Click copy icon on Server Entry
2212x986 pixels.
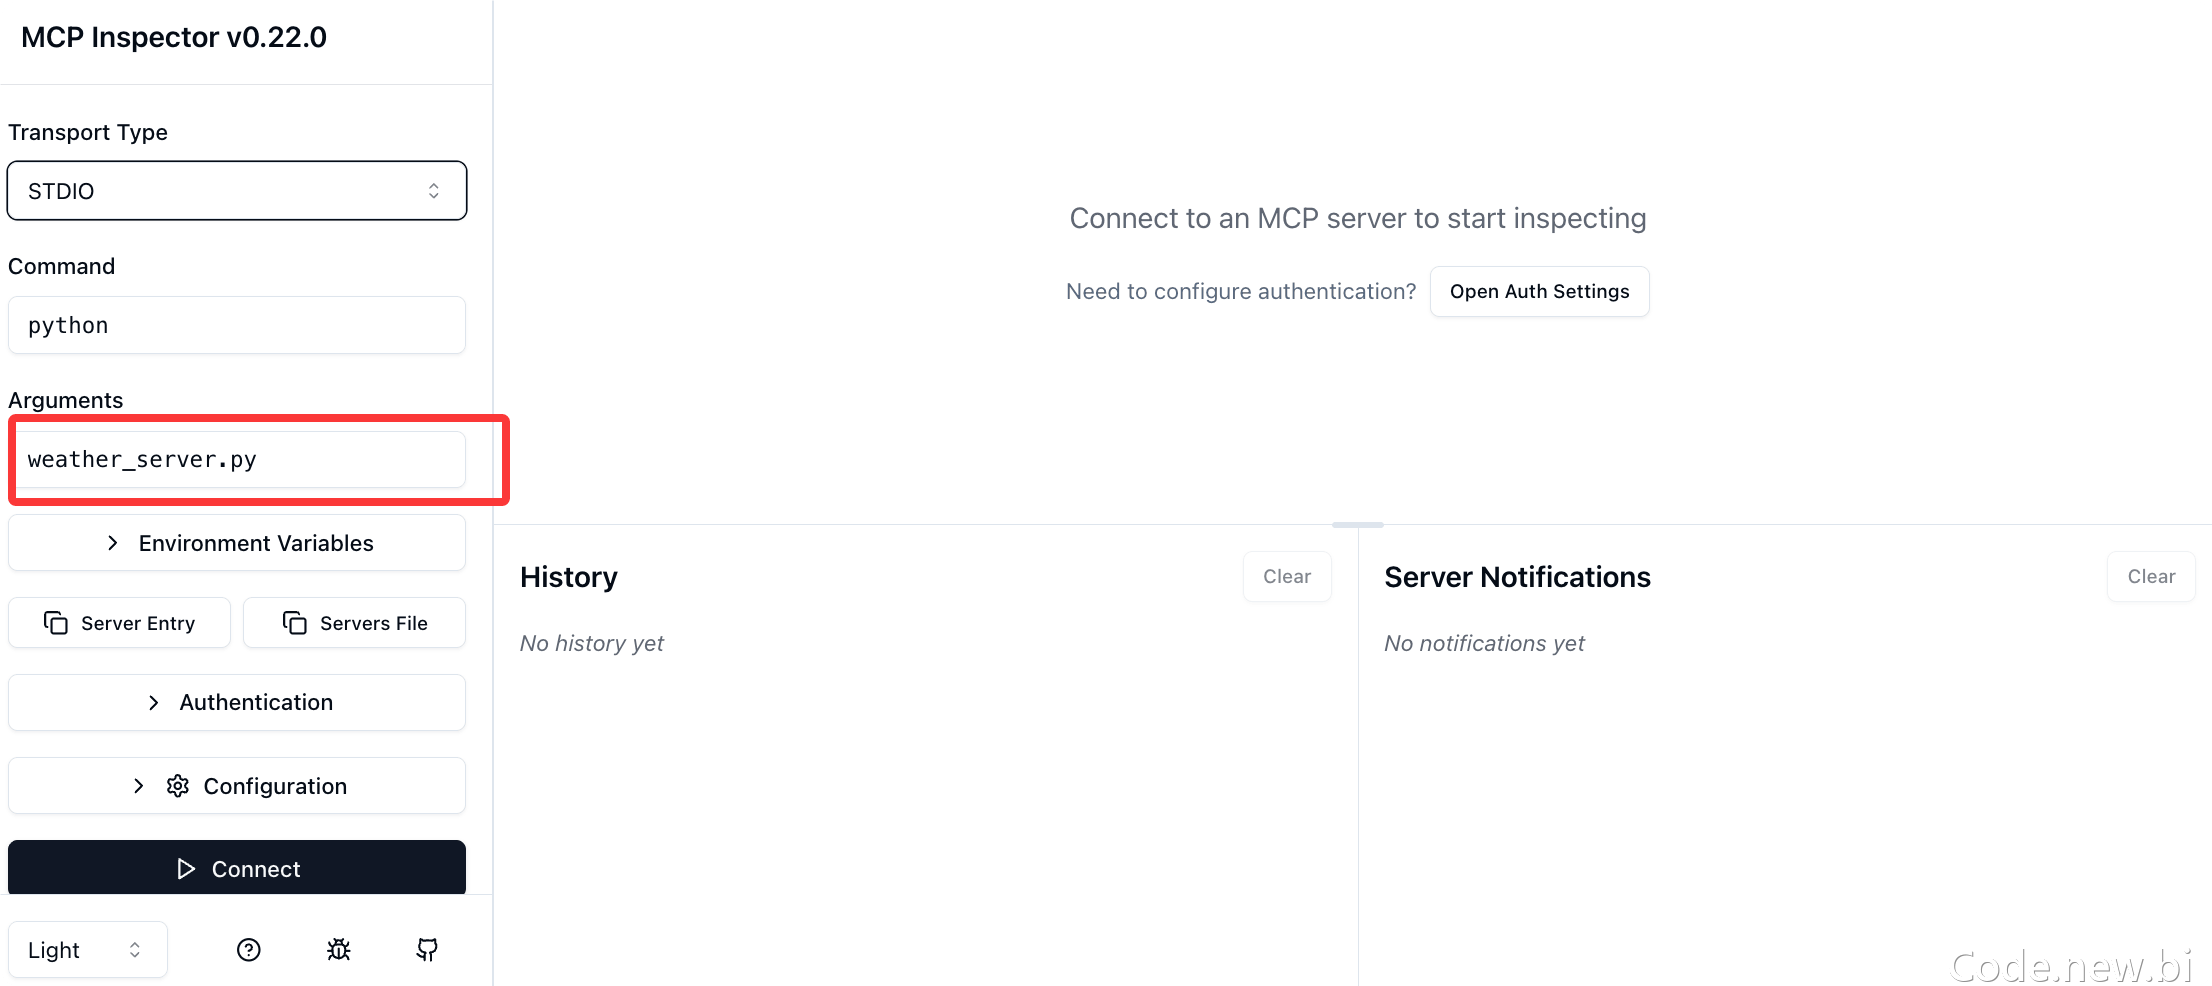[x=56, y=623]
